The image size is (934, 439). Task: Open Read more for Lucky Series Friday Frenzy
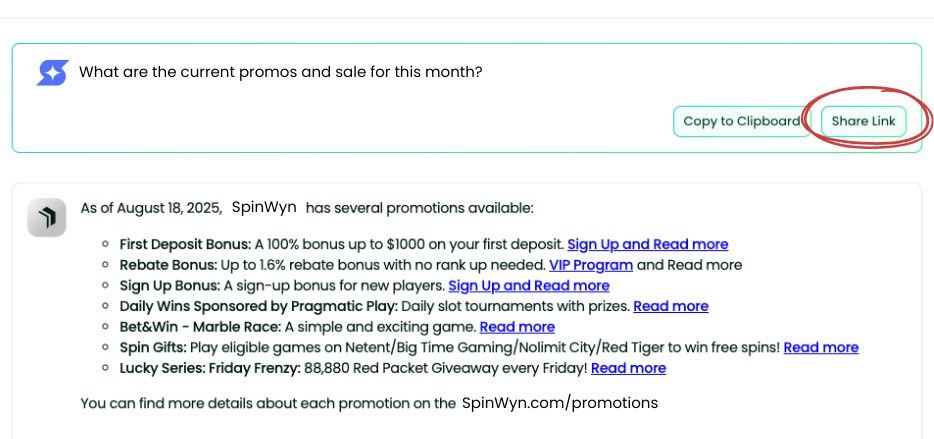click(x=628, y=368)
